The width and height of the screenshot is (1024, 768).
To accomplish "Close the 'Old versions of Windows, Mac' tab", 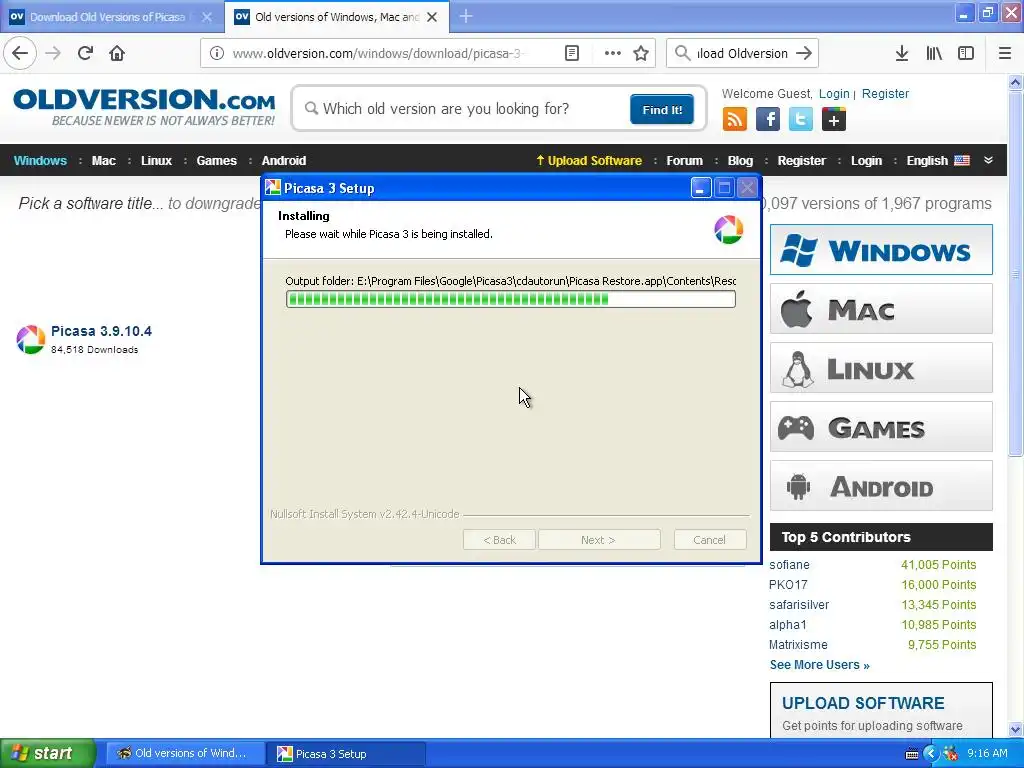I will coord(432,17).
